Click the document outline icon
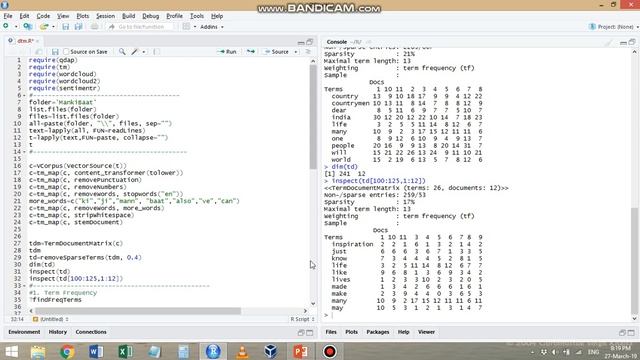This screenshot has height=360, width=640. click(308, 52)
